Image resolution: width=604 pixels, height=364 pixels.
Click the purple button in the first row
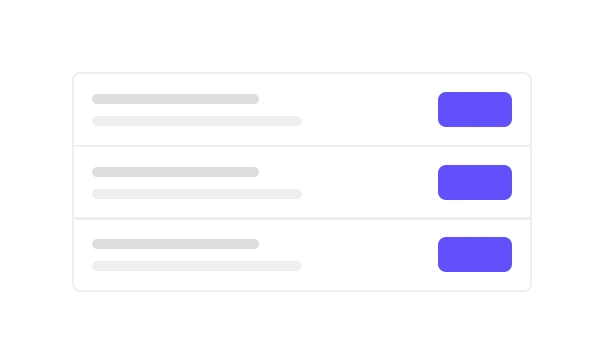[x=475, y=109]
